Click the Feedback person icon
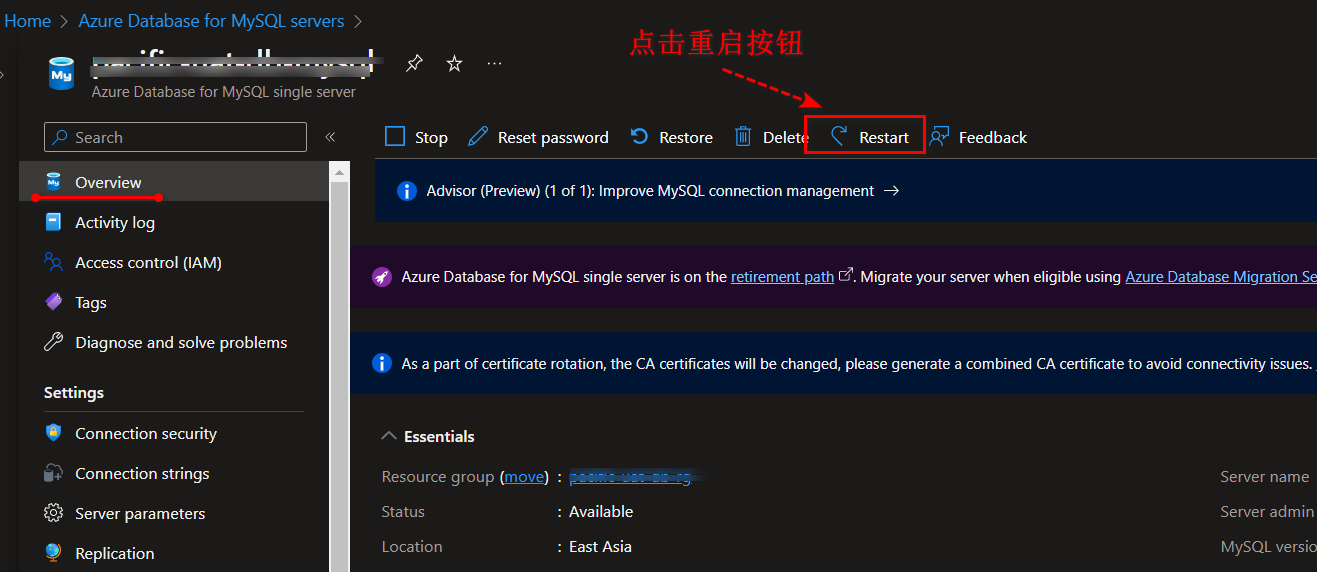 [939, 137]
